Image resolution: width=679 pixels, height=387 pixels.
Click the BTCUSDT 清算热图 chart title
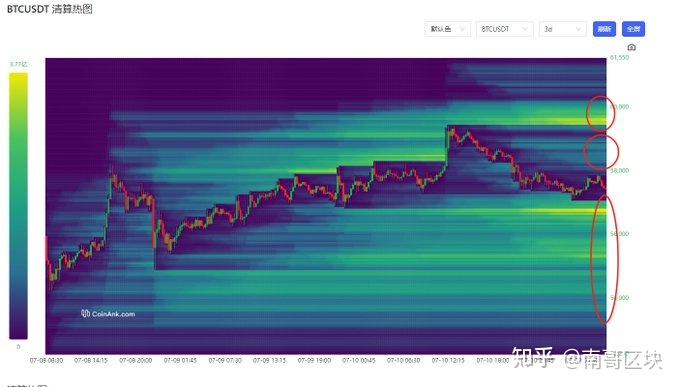(49, 9)
